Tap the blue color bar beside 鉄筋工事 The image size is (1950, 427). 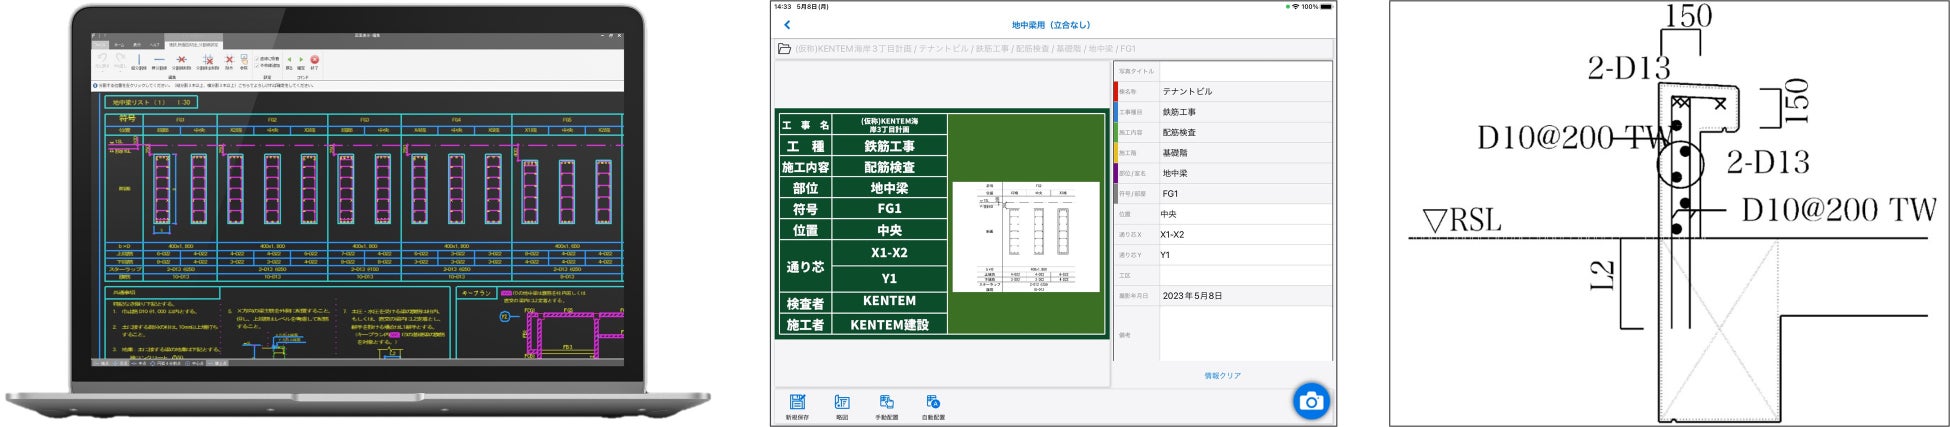[1116, 112]
